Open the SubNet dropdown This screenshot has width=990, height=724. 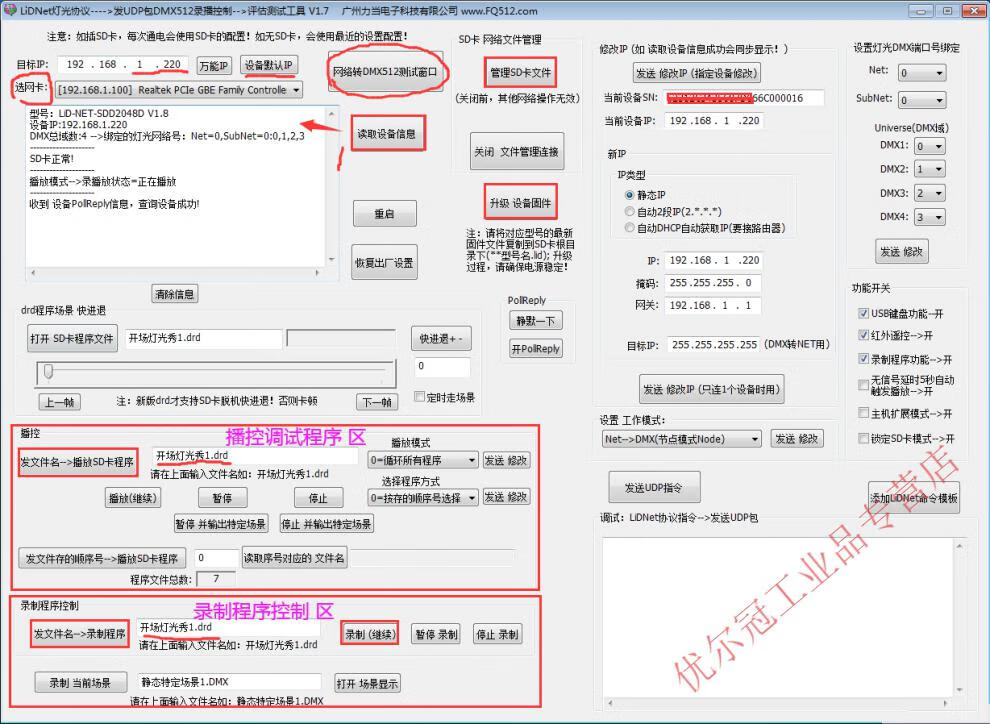pos(922,100)
